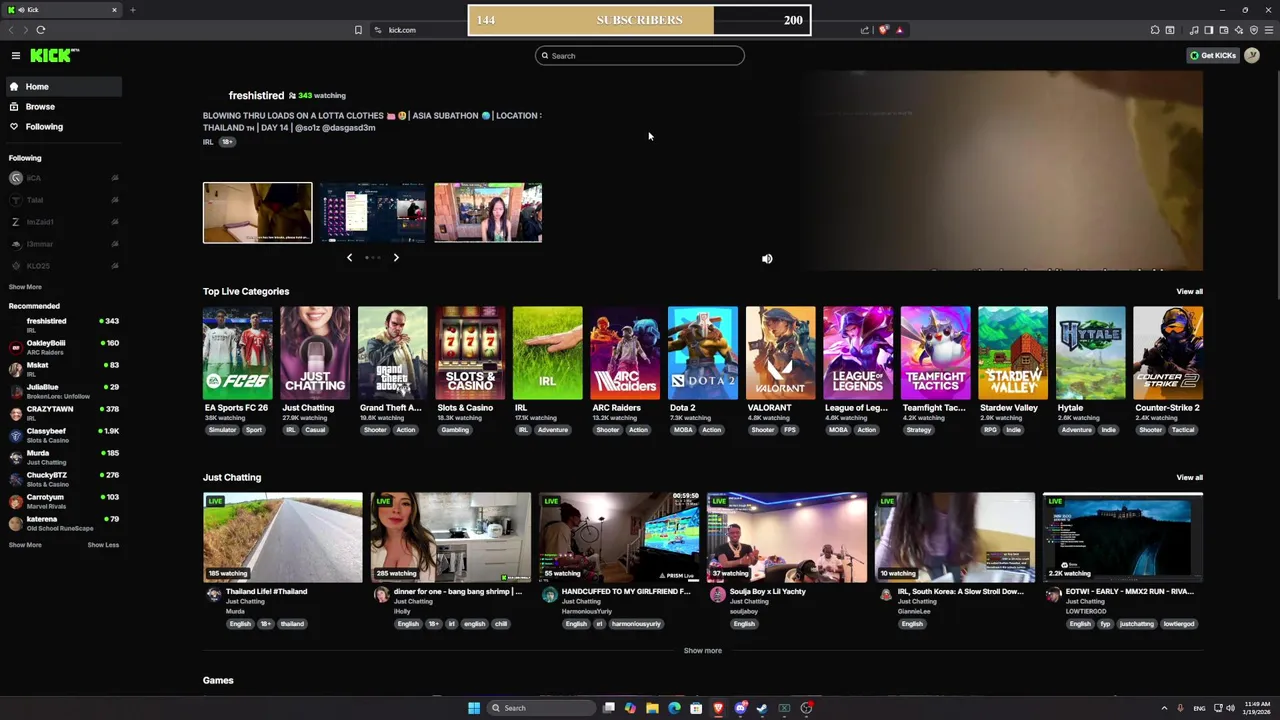
Task: Open taskbar clock and date
Action: (1257, 708)
